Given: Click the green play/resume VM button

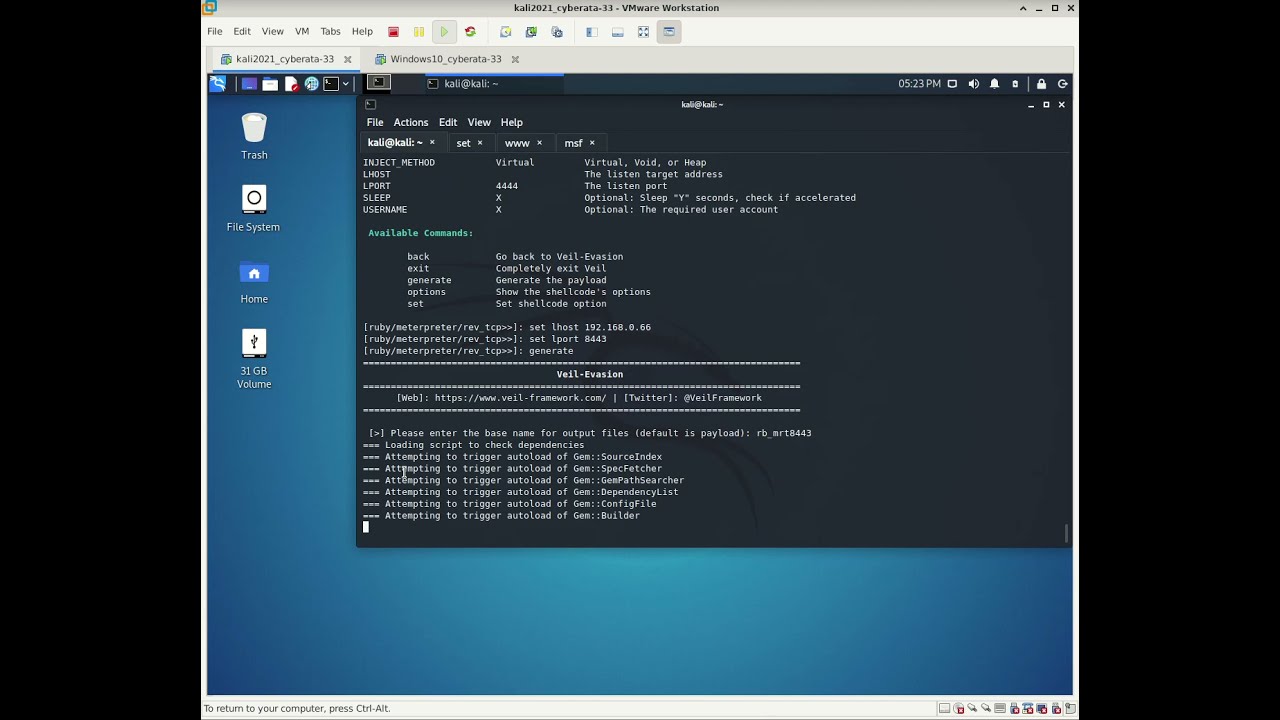Looking at the screenshot, I should pyautogui.click(x=444, y=32).
